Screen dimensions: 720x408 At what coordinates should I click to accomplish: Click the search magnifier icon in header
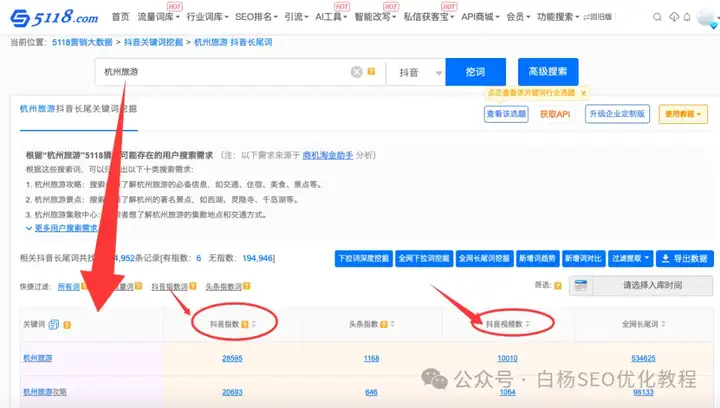pos(657,17)
